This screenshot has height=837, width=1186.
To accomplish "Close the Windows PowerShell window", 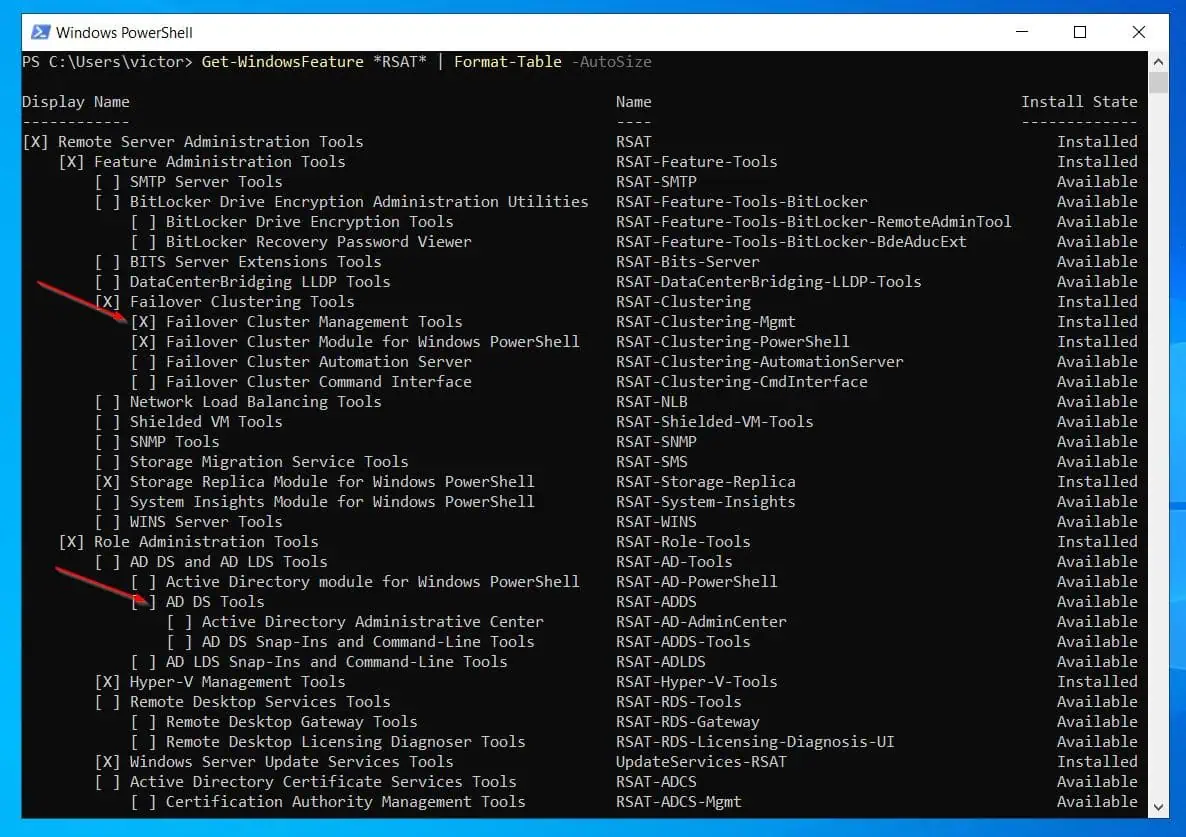I will pyautogui.click(x=1138, y=32).
